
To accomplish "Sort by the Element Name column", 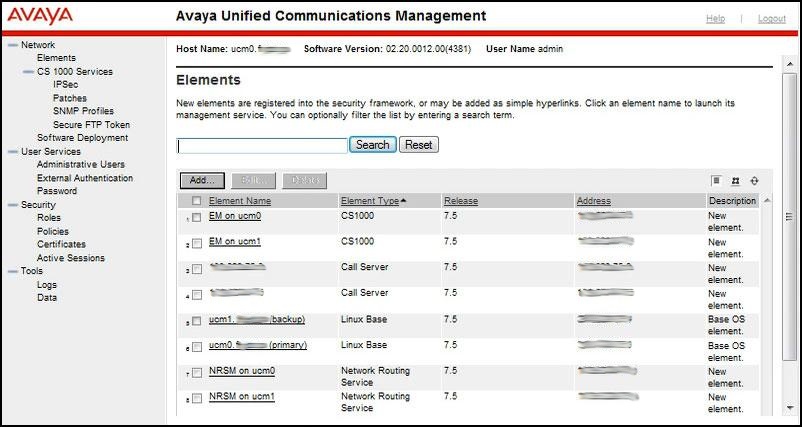I will pos(240,201).
